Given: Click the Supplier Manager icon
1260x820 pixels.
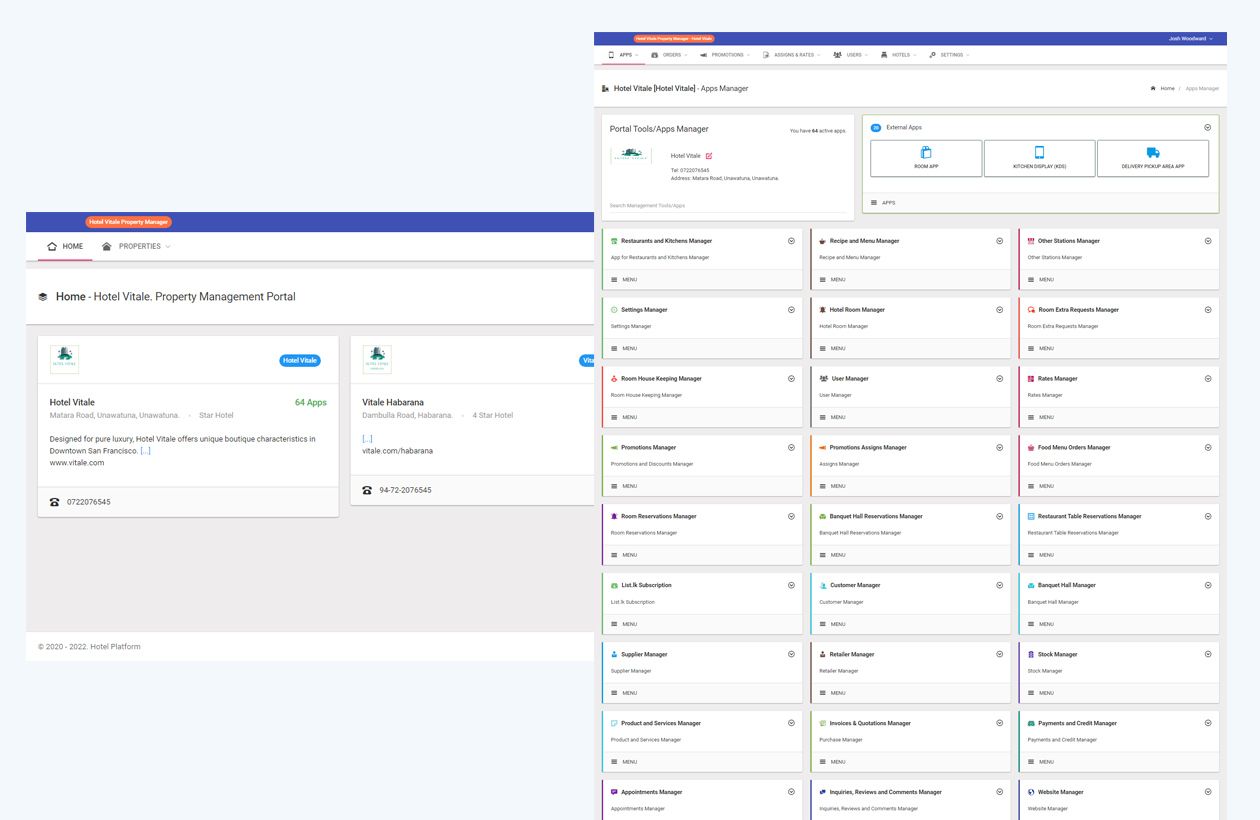Looking at the screenshot, I should point(614,654).
